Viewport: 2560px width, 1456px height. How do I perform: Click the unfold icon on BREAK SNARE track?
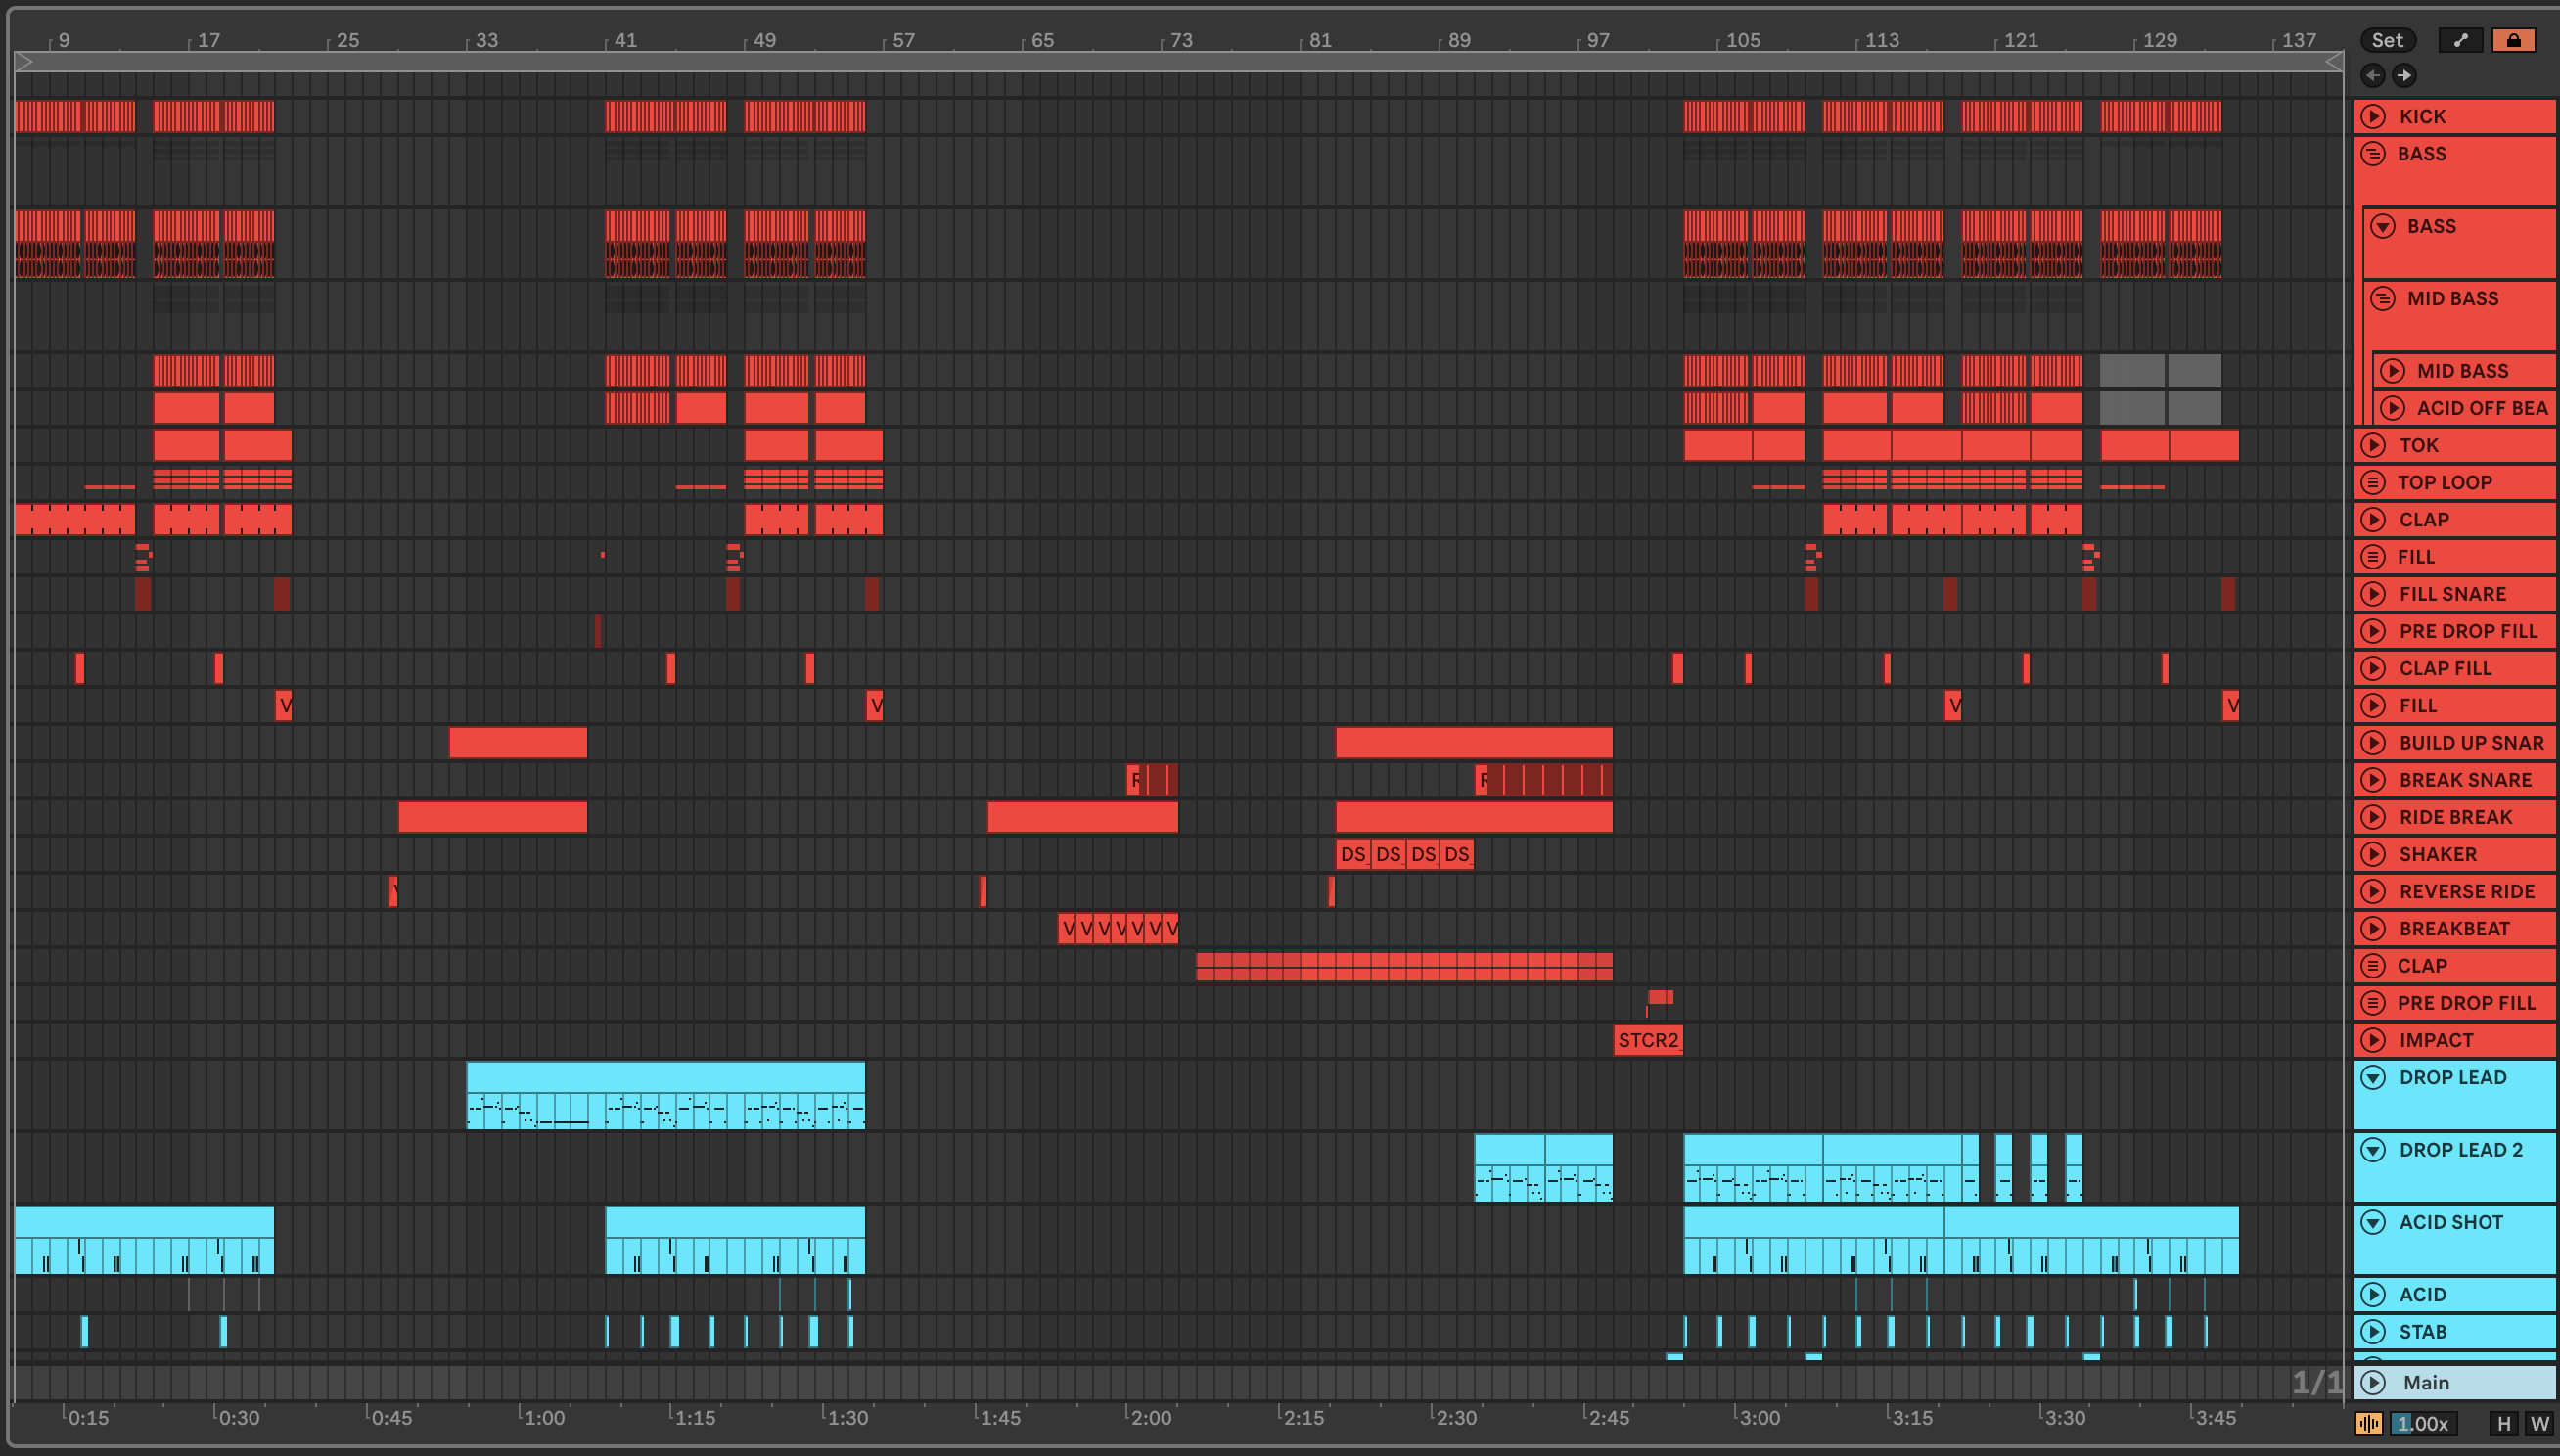click(2373, 780)
